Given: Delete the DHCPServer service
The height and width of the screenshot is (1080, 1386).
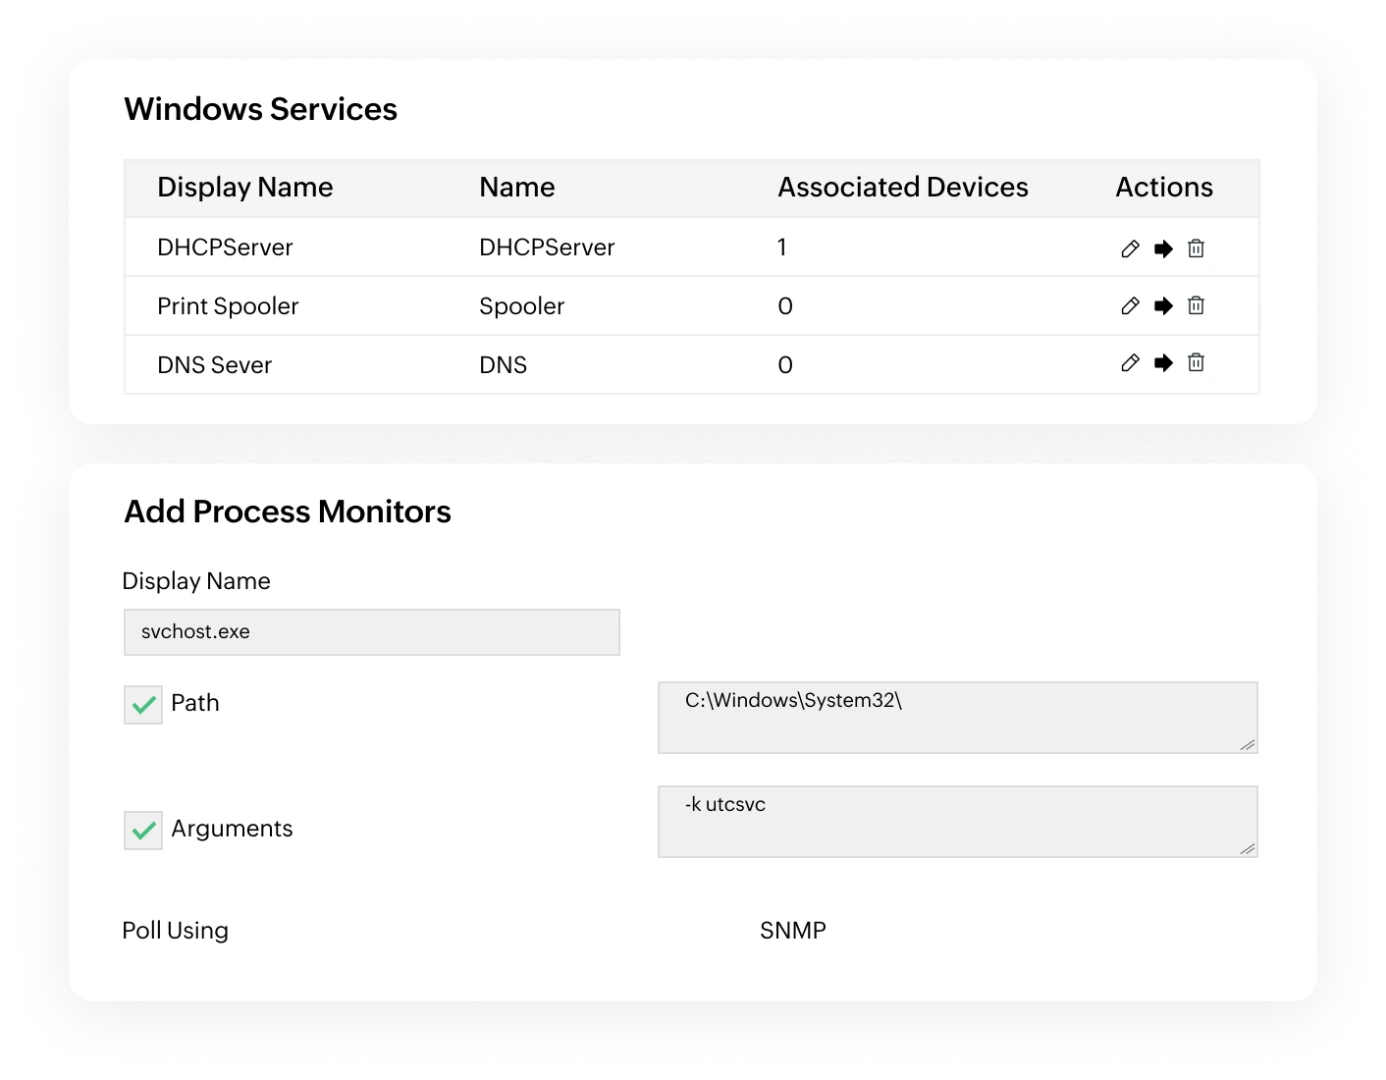Looking at the screenshot, I should pyautogui.click(x=1196, y=248).
